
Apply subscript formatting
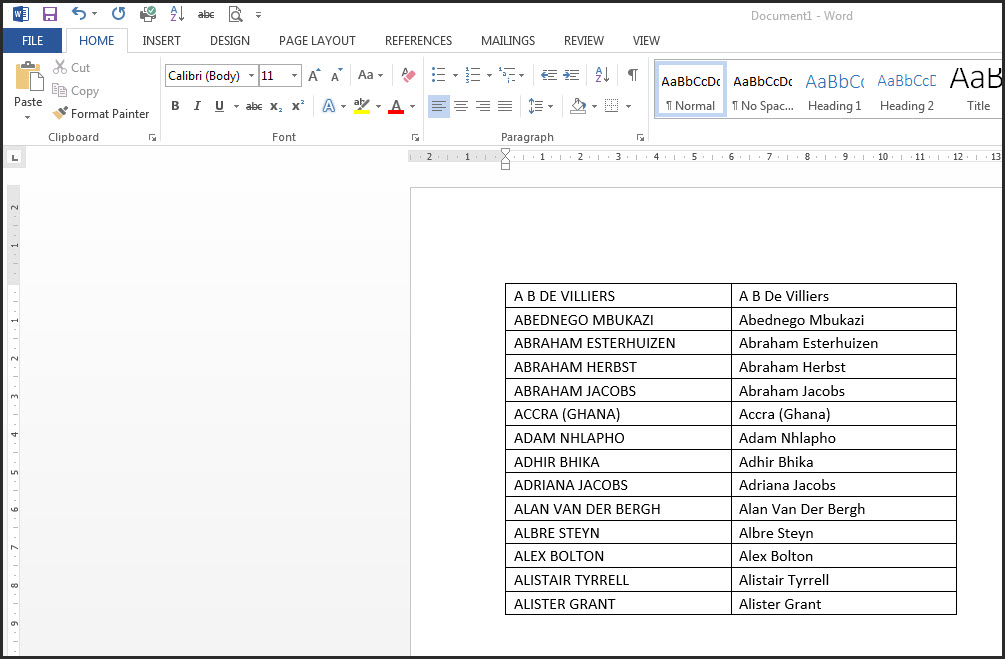tap(276, 106)
